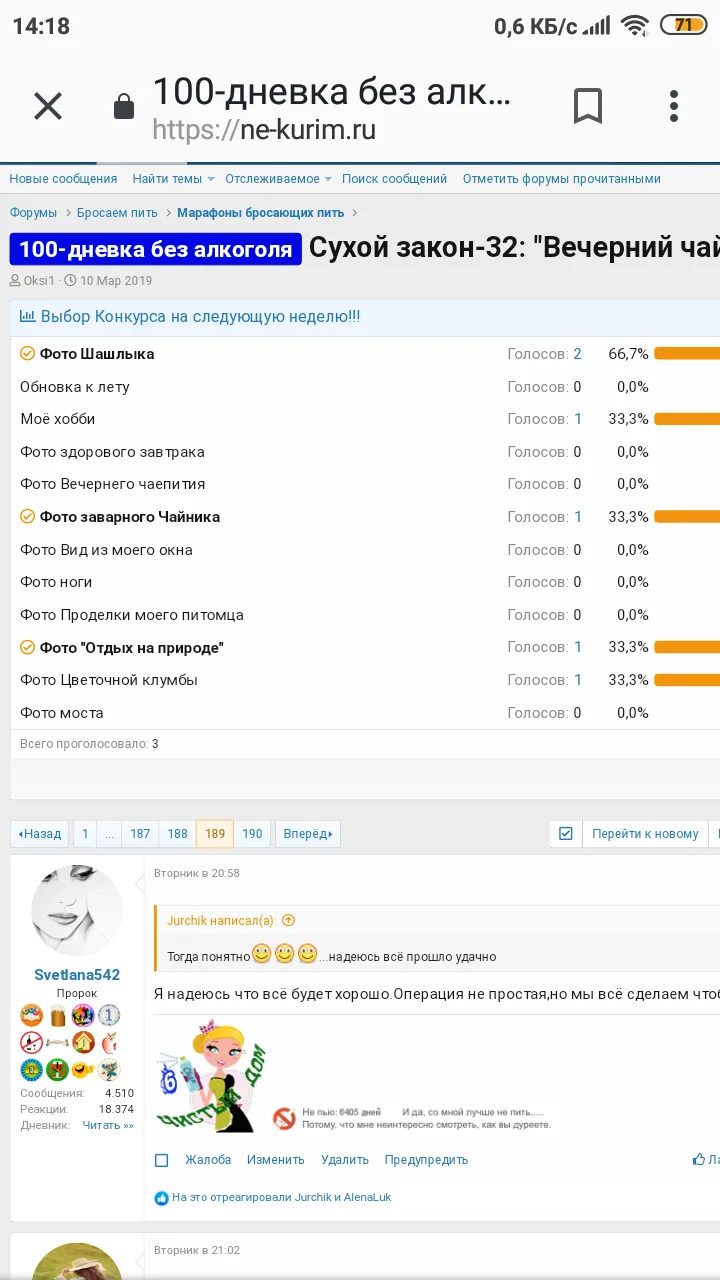Jump to page 190 in pagination
Image resolution: width=720 pixels, height=1280 pixels.
[252, 833]
